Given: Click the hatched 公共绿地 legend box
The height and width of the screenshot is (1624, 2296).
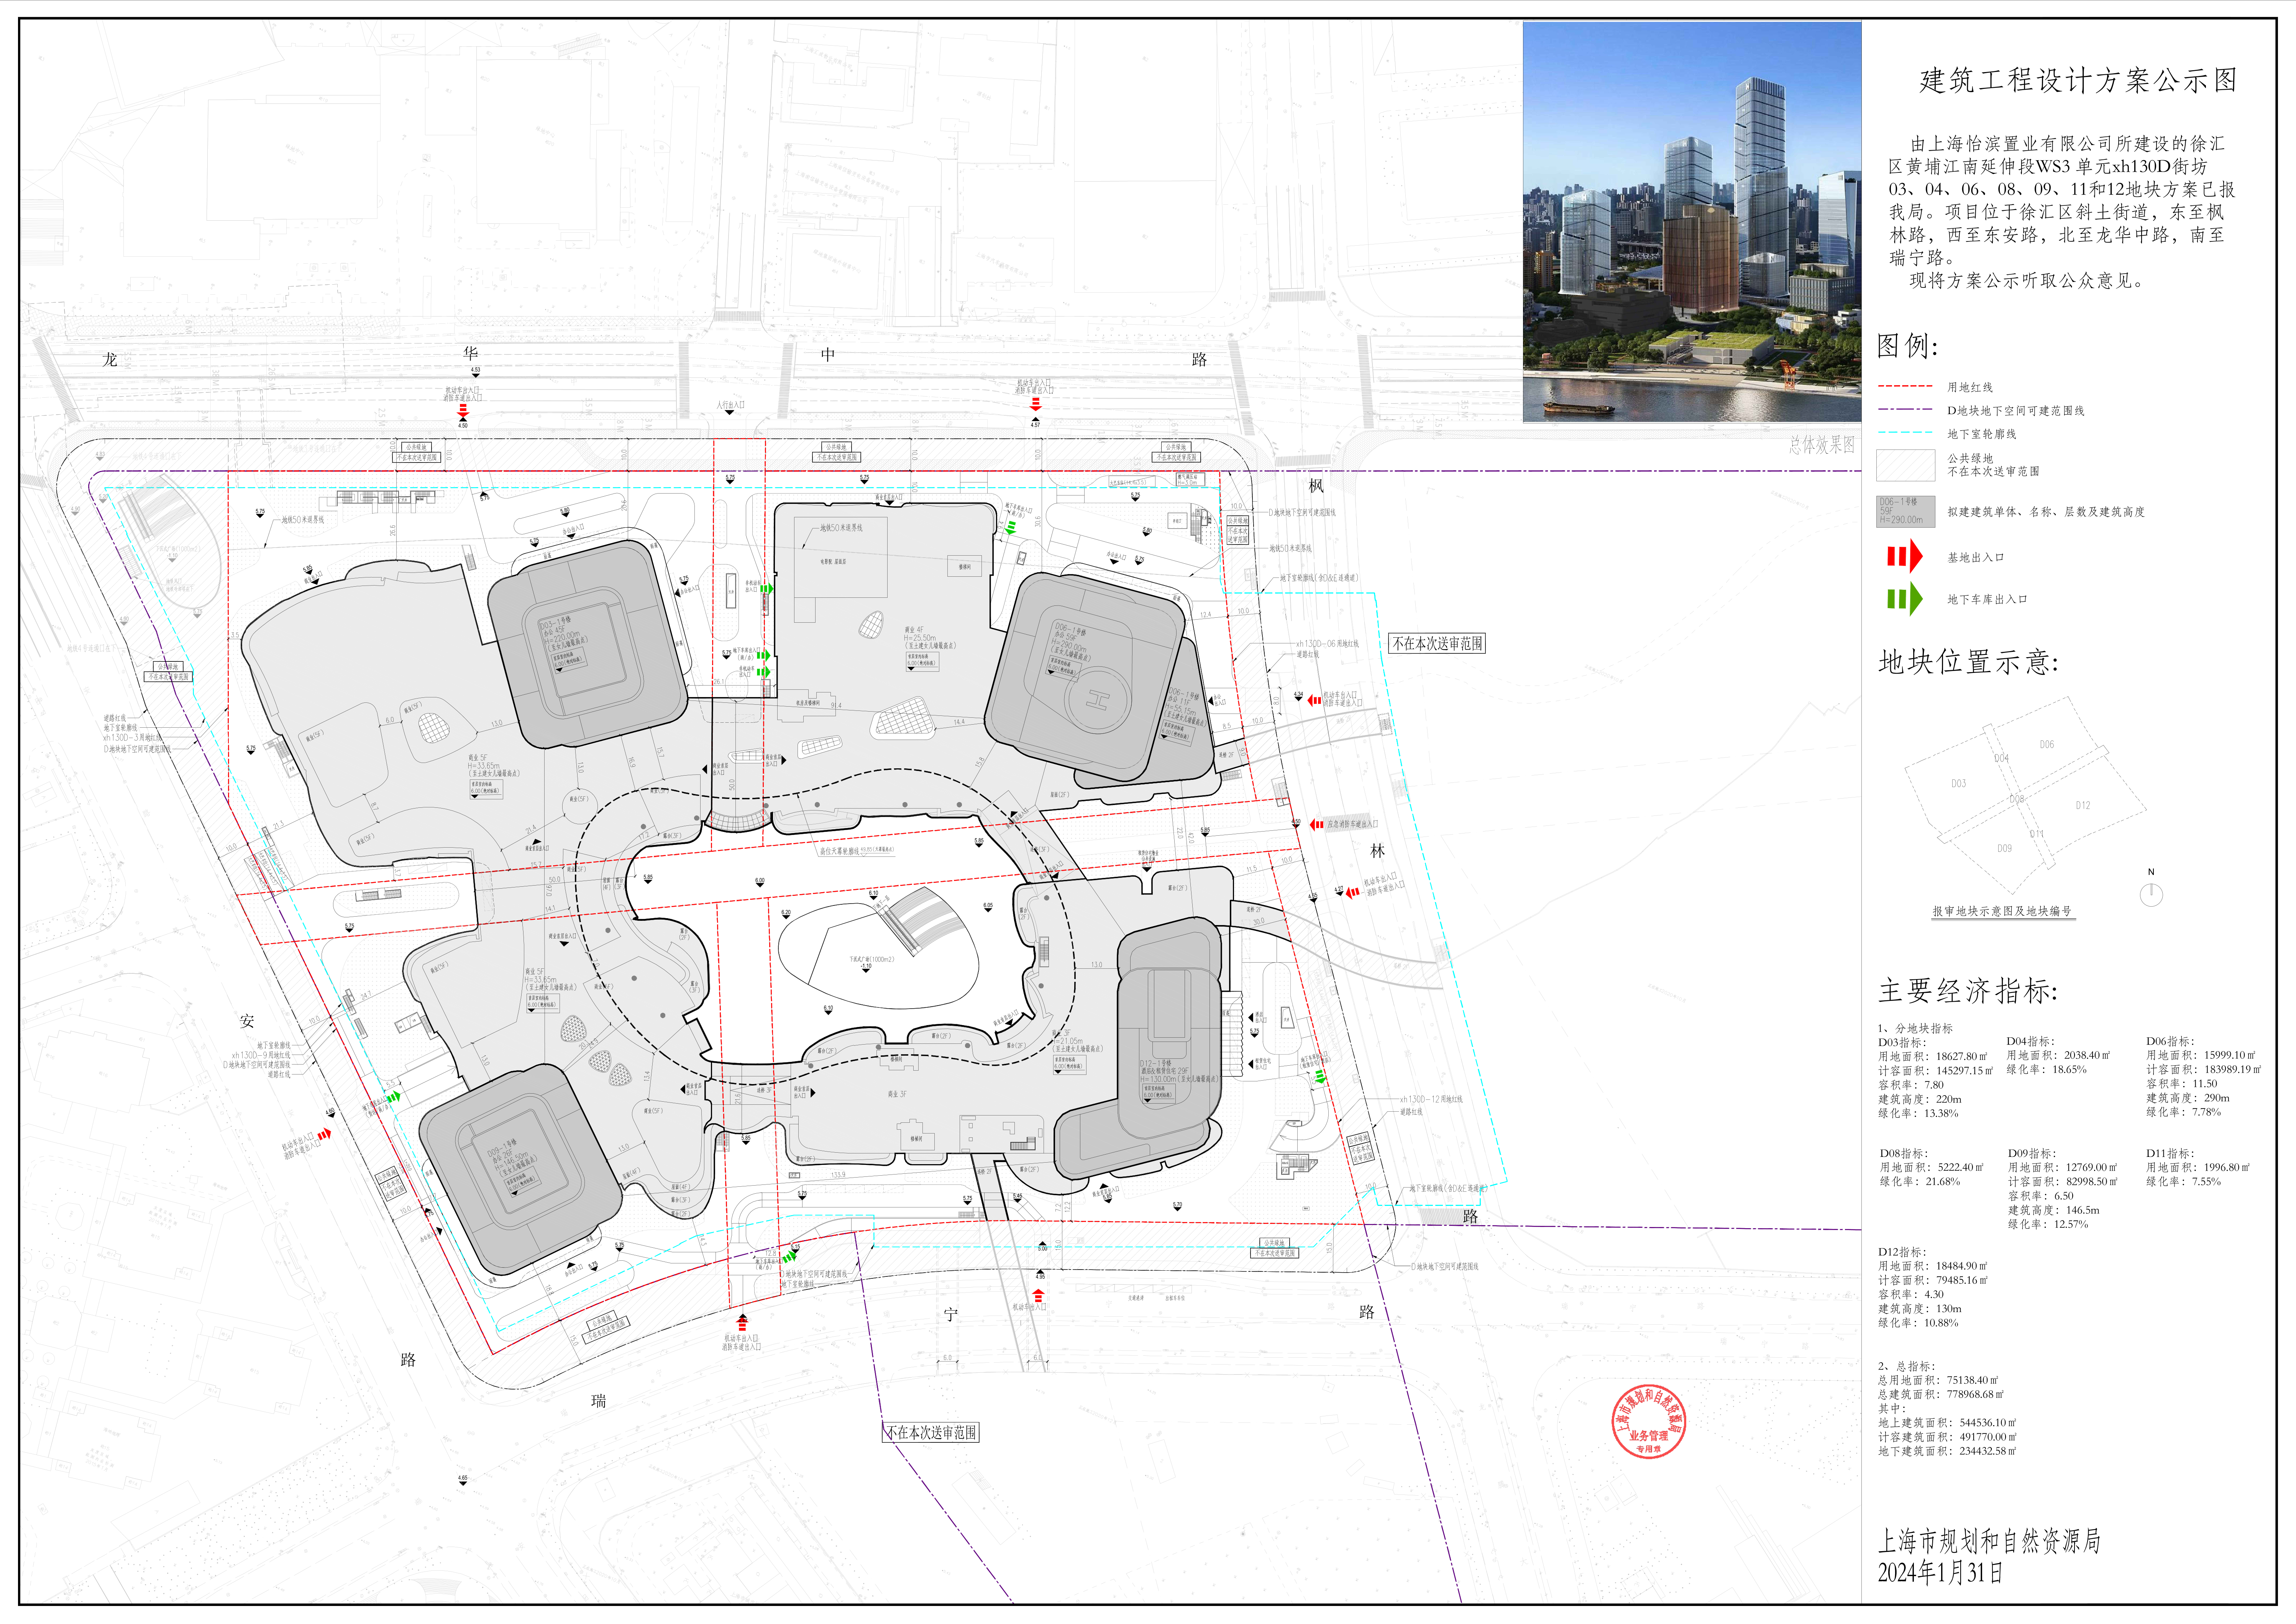Looking at the screenshot, I should [x=1905, y=465].
